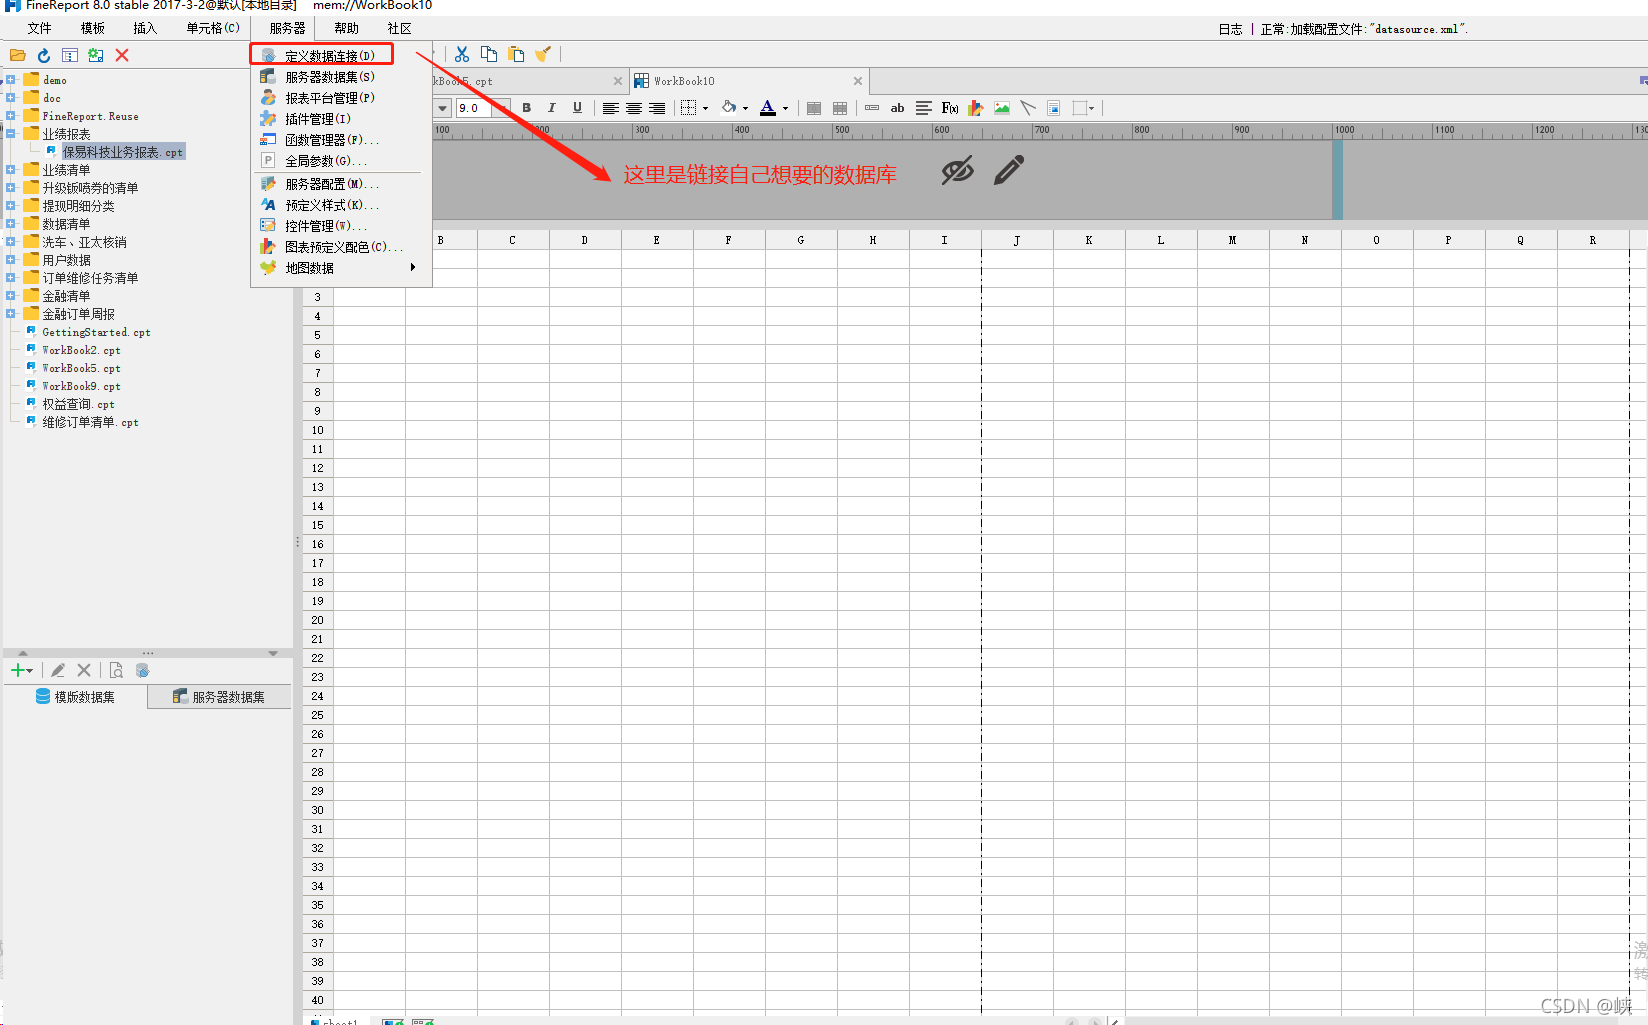Viewport: 1648px width, 1025px height.
Task: Edit selected dataset with pencil icon
Action: point(58,670)
